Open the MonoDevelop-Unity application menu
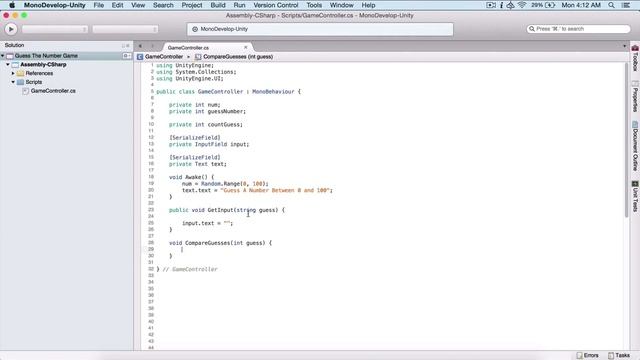This screenshot has width=640, height=360. pos(54,5)
